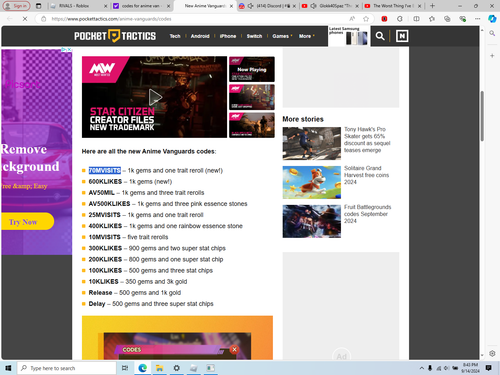Open Favorites list icon
The height and width of the screenshot is (375, 500).
tap(432, 19)
